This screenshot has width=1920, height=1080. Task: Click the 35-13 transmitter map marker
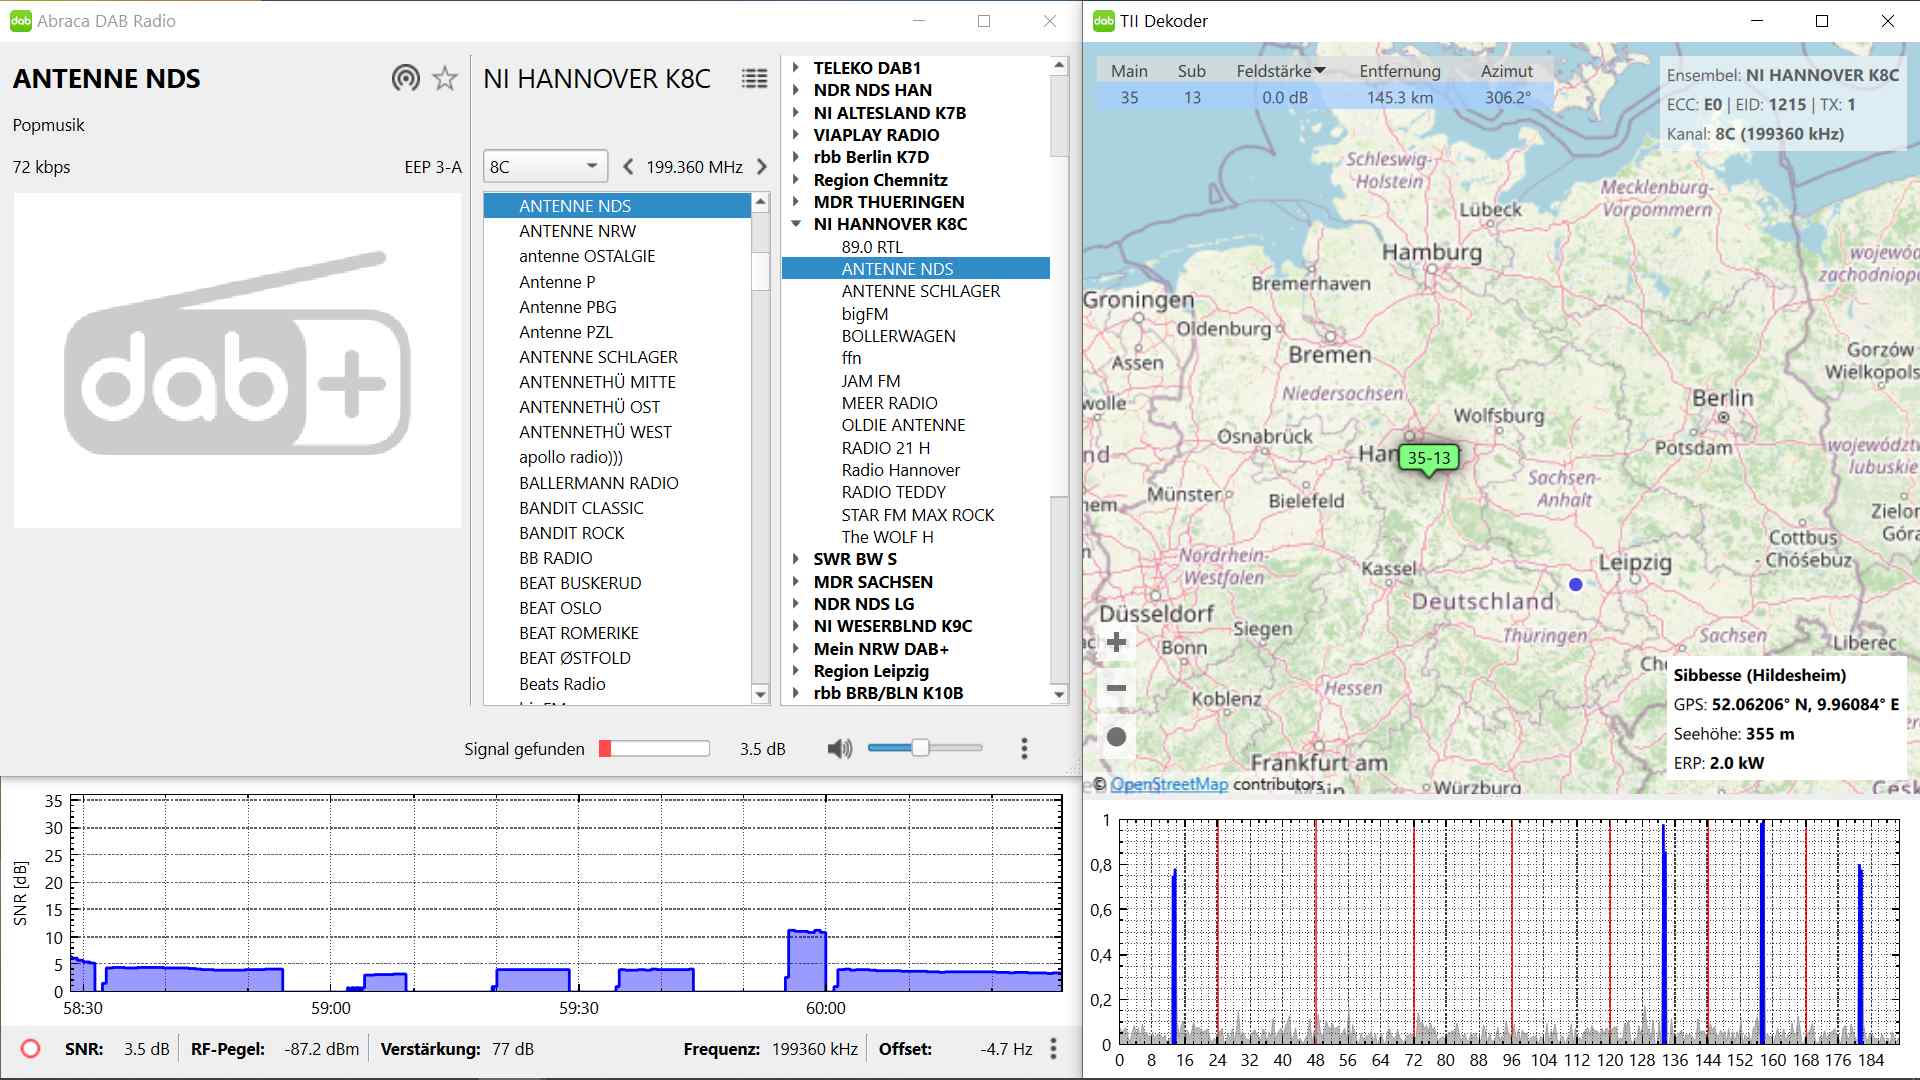[1428, 459]
